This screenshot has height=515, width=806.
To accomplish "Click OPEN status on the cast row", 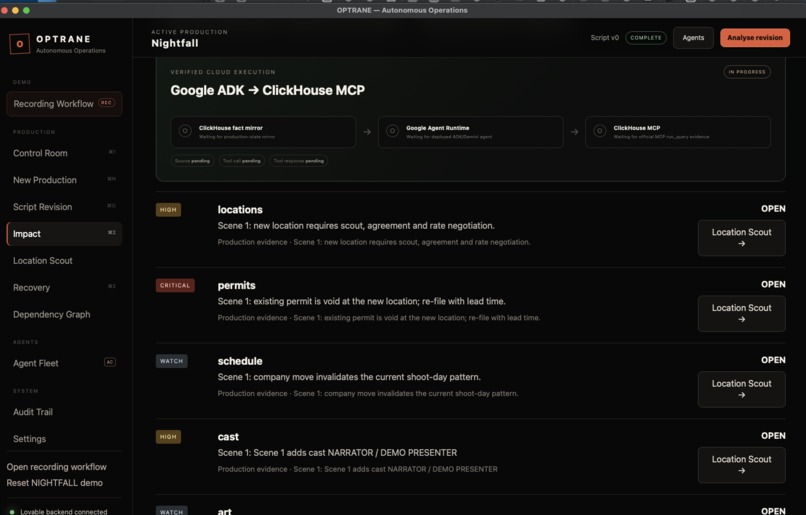I will [773, 435].
